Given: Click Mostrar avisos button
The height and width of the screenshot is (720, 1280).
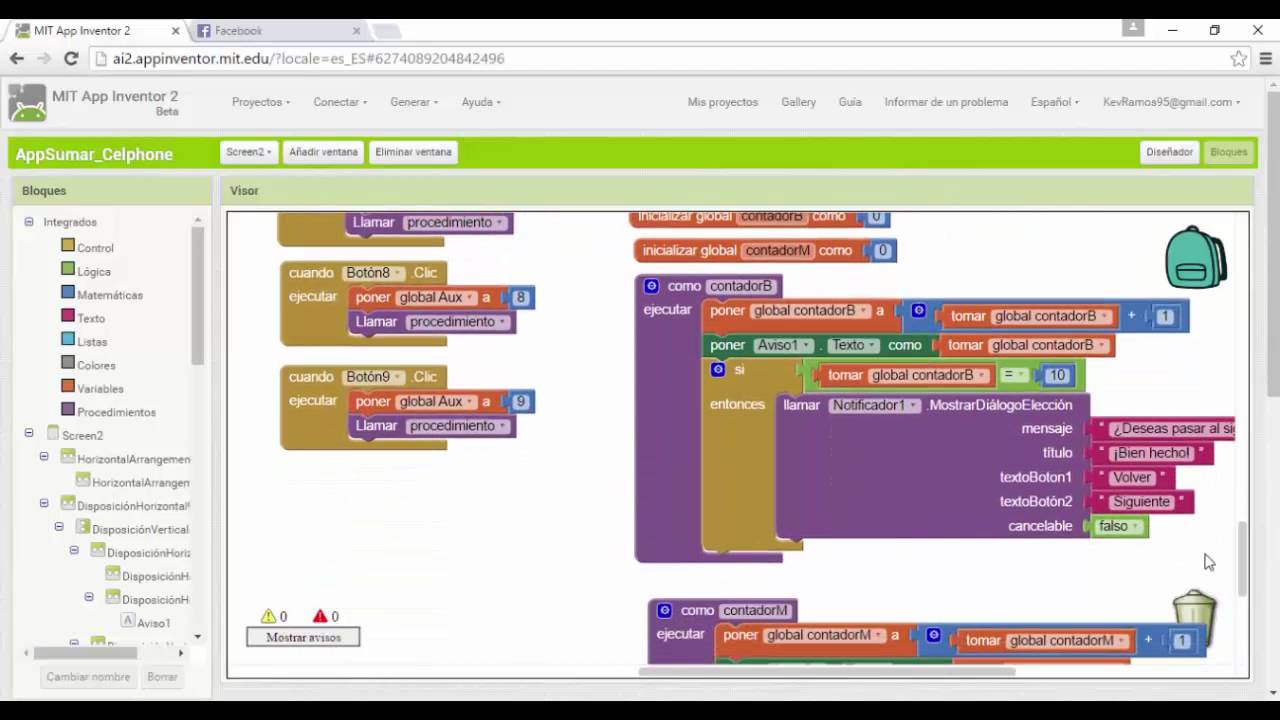Looking at the screenshot, I should [303, 637].
